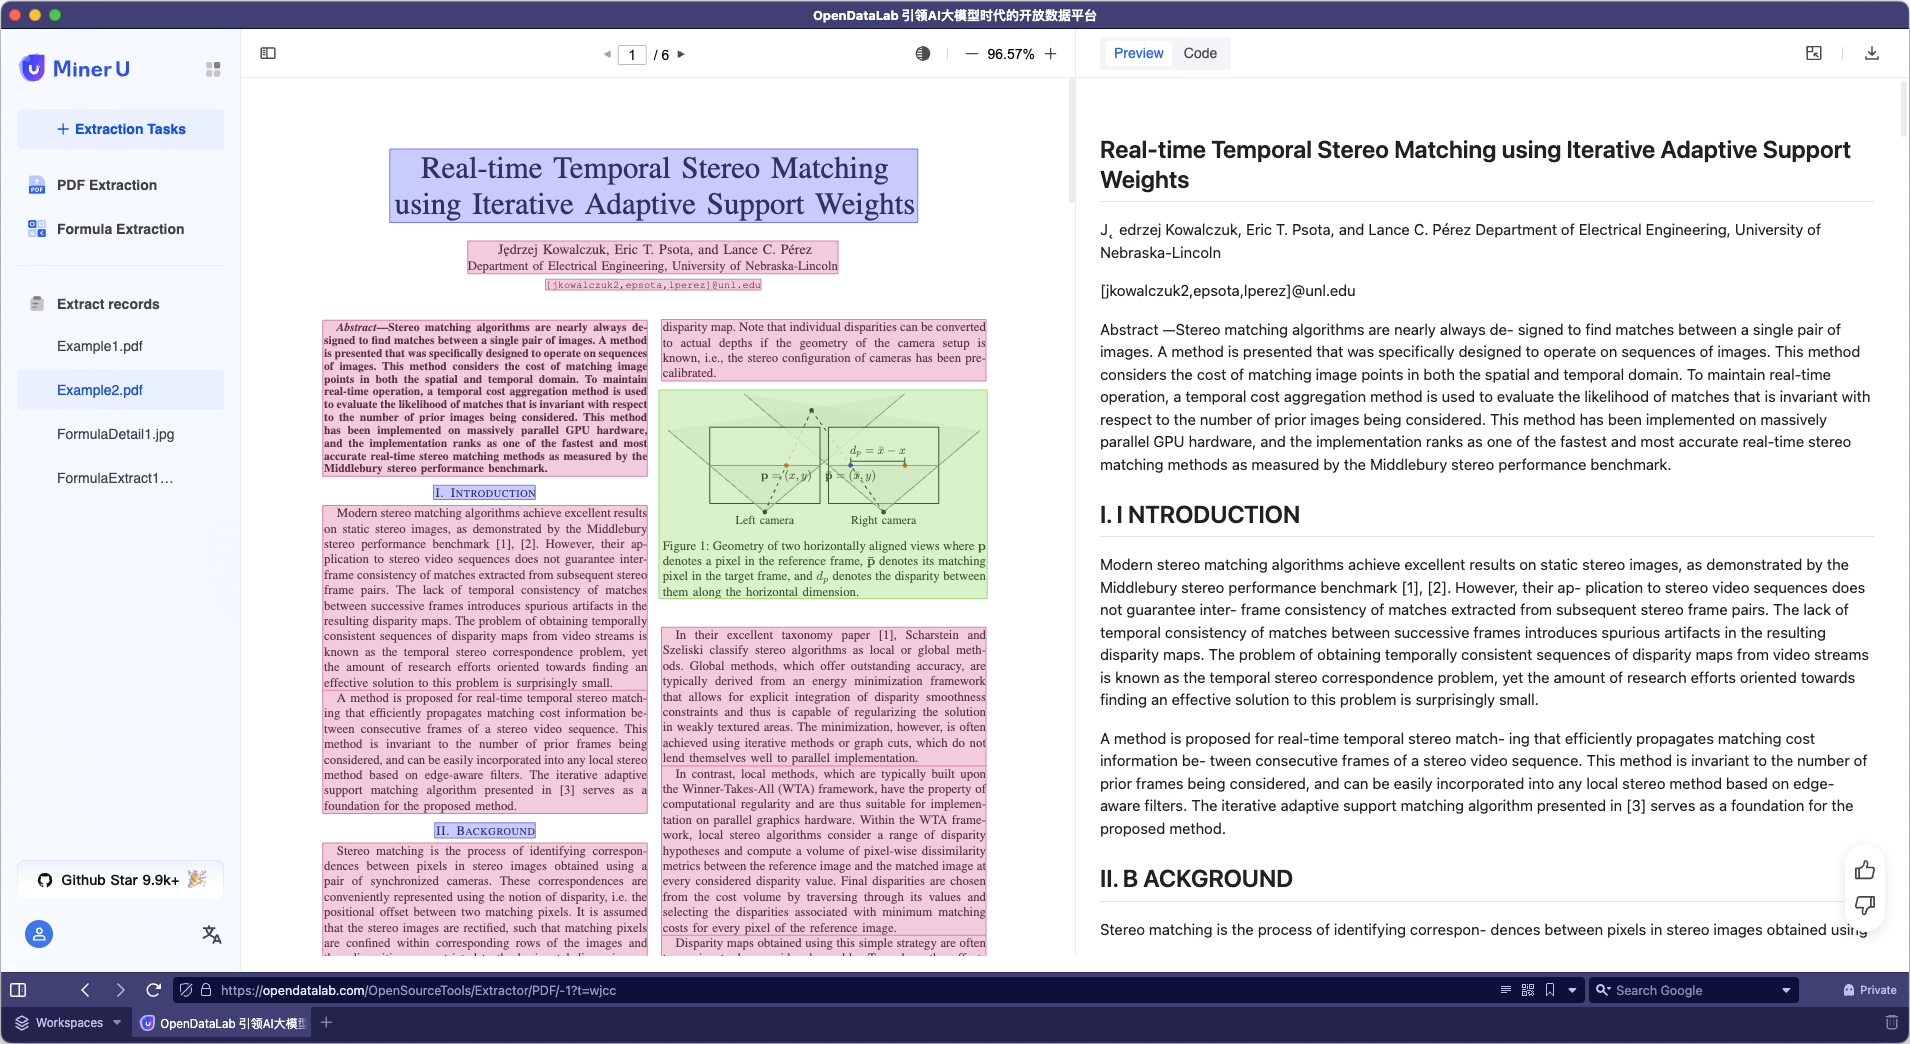
Task: Click the page number input field
Action: tap(632, 55)
